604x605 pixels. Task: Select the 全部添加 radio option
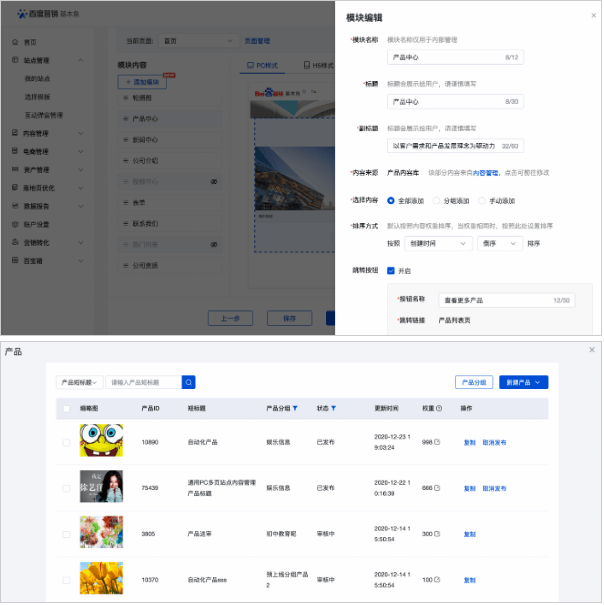tap(391, 201)
